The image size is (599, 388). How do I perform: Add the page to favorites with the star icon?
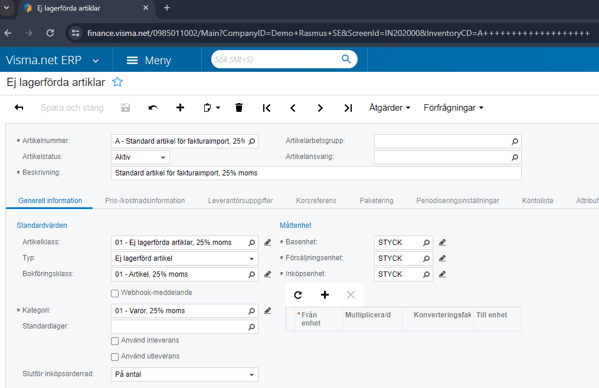[x=117, y=82]
